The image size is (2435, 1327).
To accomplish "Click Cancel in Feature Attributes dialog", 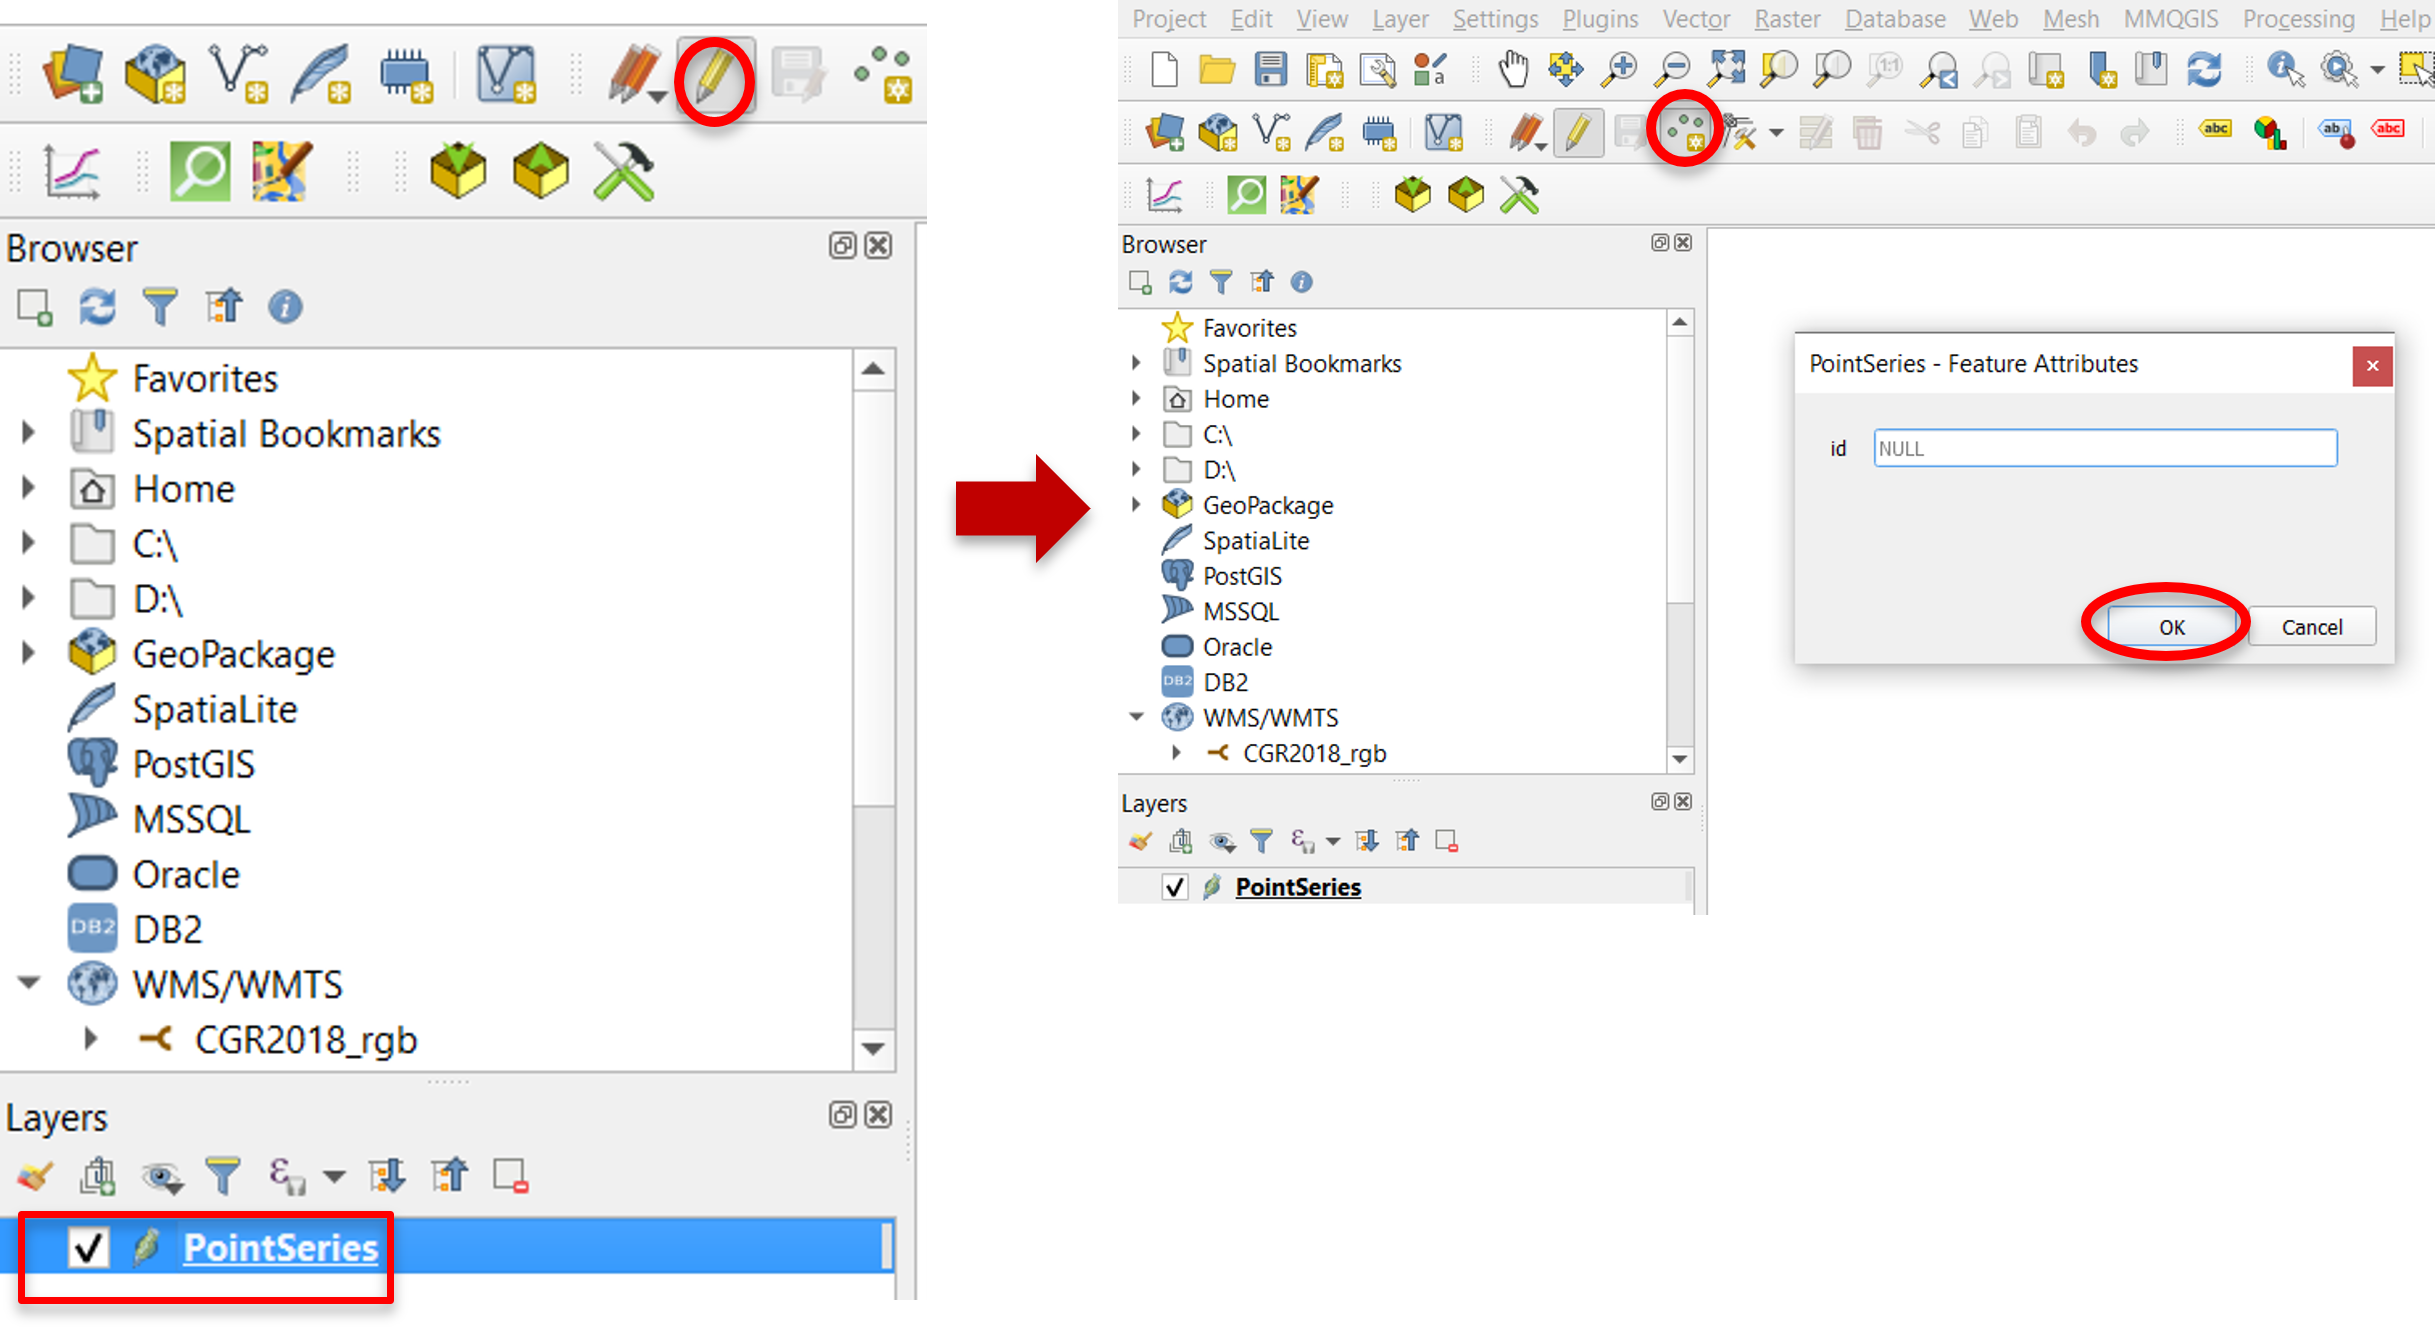I will point(2311,628).
